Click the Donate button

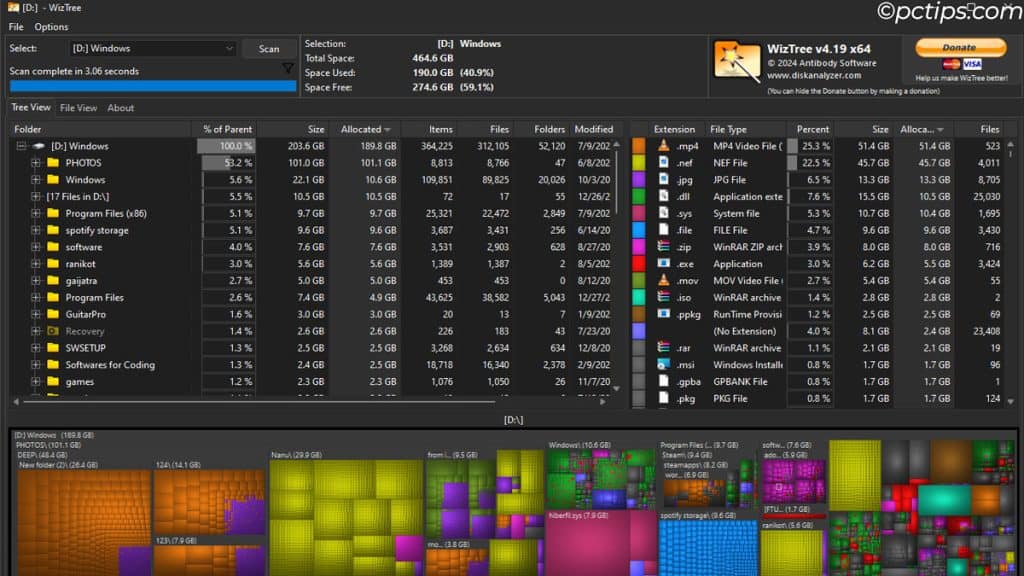[960, 47]
